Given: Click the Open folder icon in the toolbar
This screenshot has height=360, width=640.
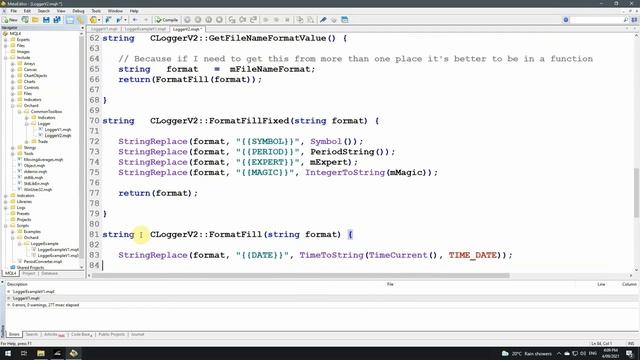Looking at the screenshot, I should 36,20.
